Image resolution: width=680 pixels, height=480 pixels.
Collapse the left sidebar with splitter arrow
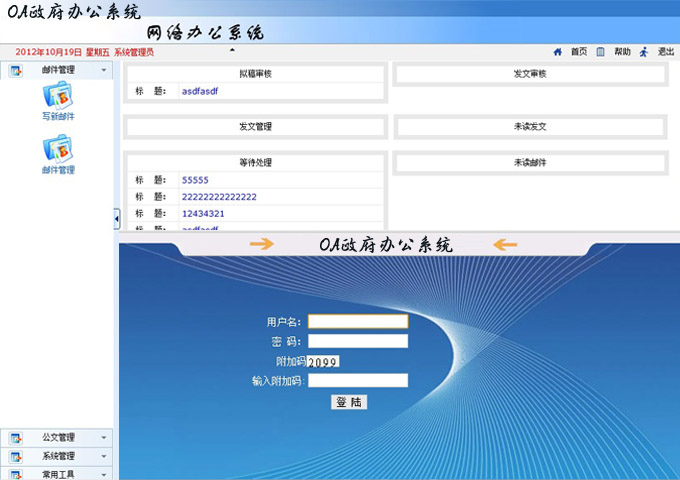(x=116, y=218)
